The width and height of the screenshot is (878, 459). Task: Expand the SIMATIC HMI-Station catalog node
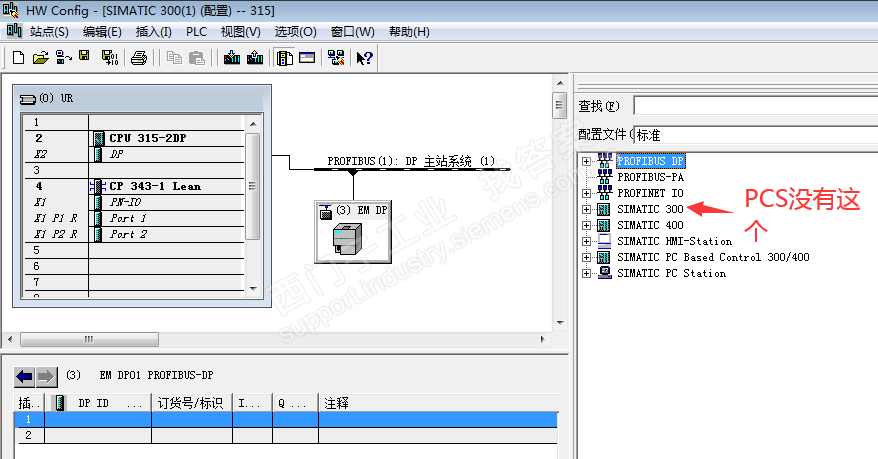(586, 241)
